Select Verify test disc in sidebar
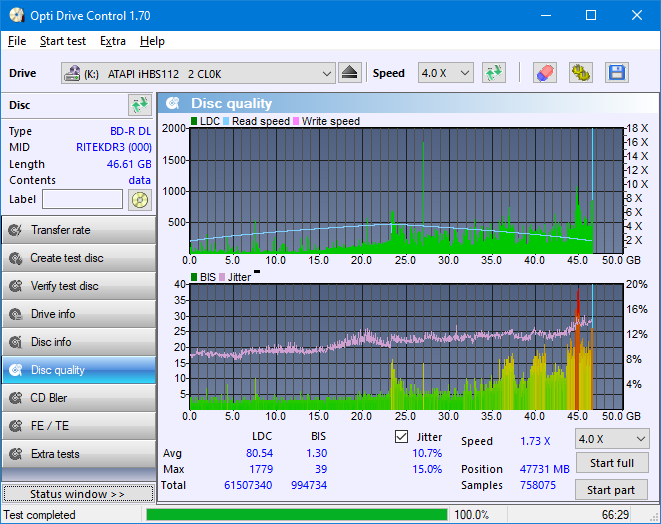661x524 pixels. (x=79, y=286)
